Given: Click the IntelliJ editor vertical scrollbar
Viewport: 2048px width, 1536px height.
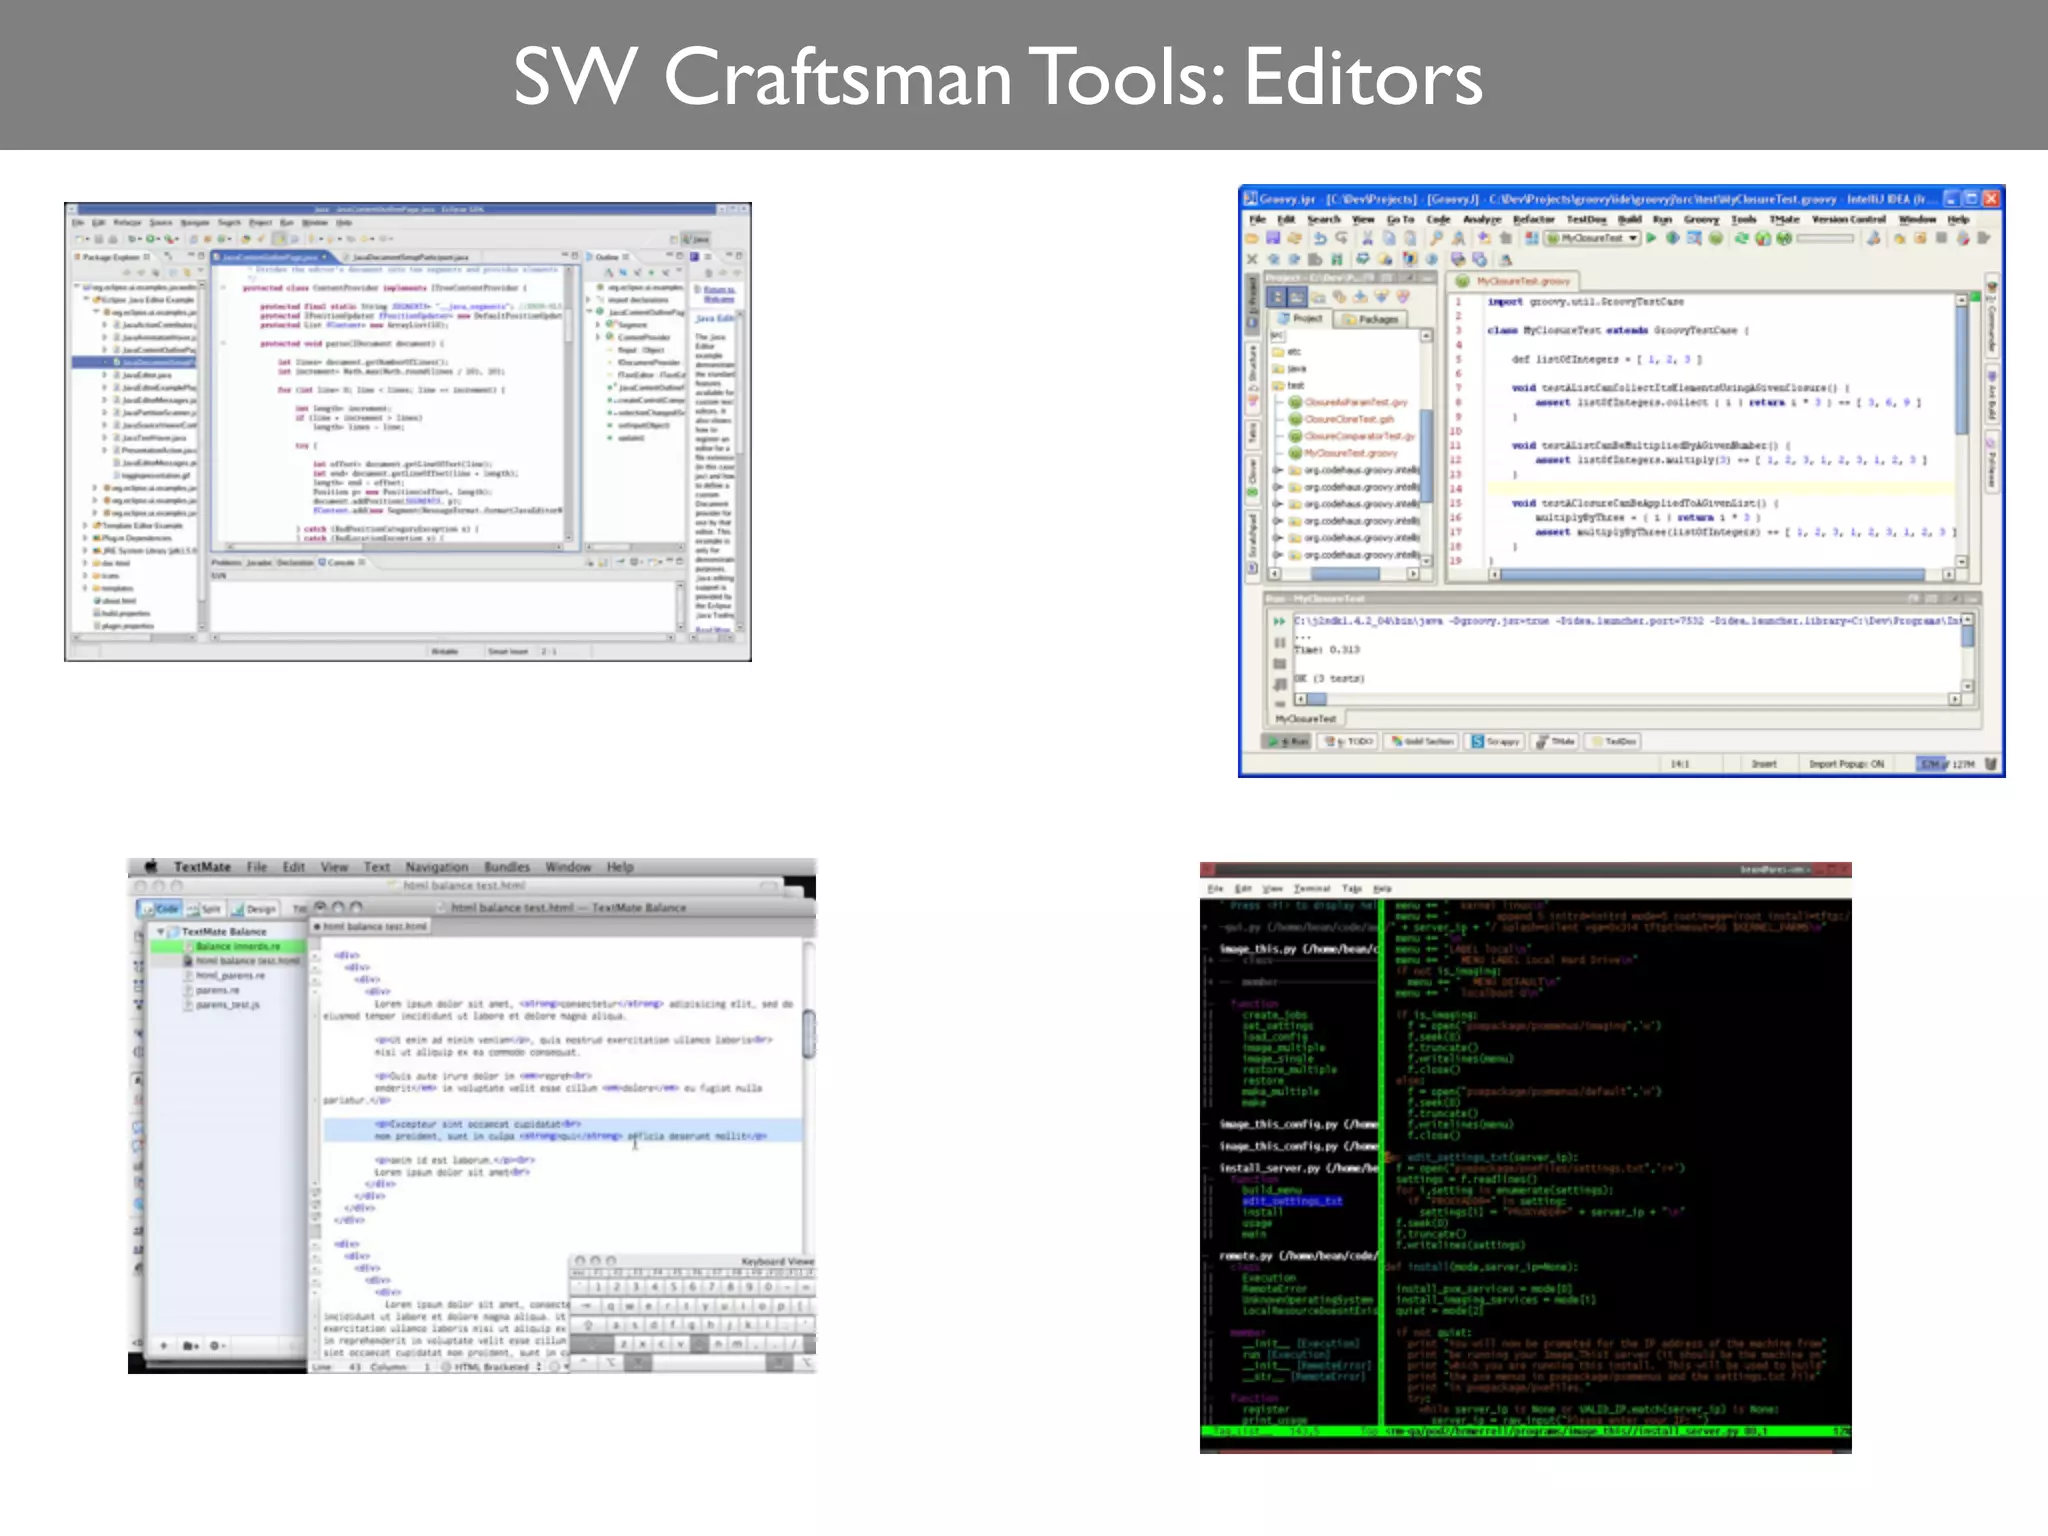Looking at the screenshot, I should [1962, 430].
